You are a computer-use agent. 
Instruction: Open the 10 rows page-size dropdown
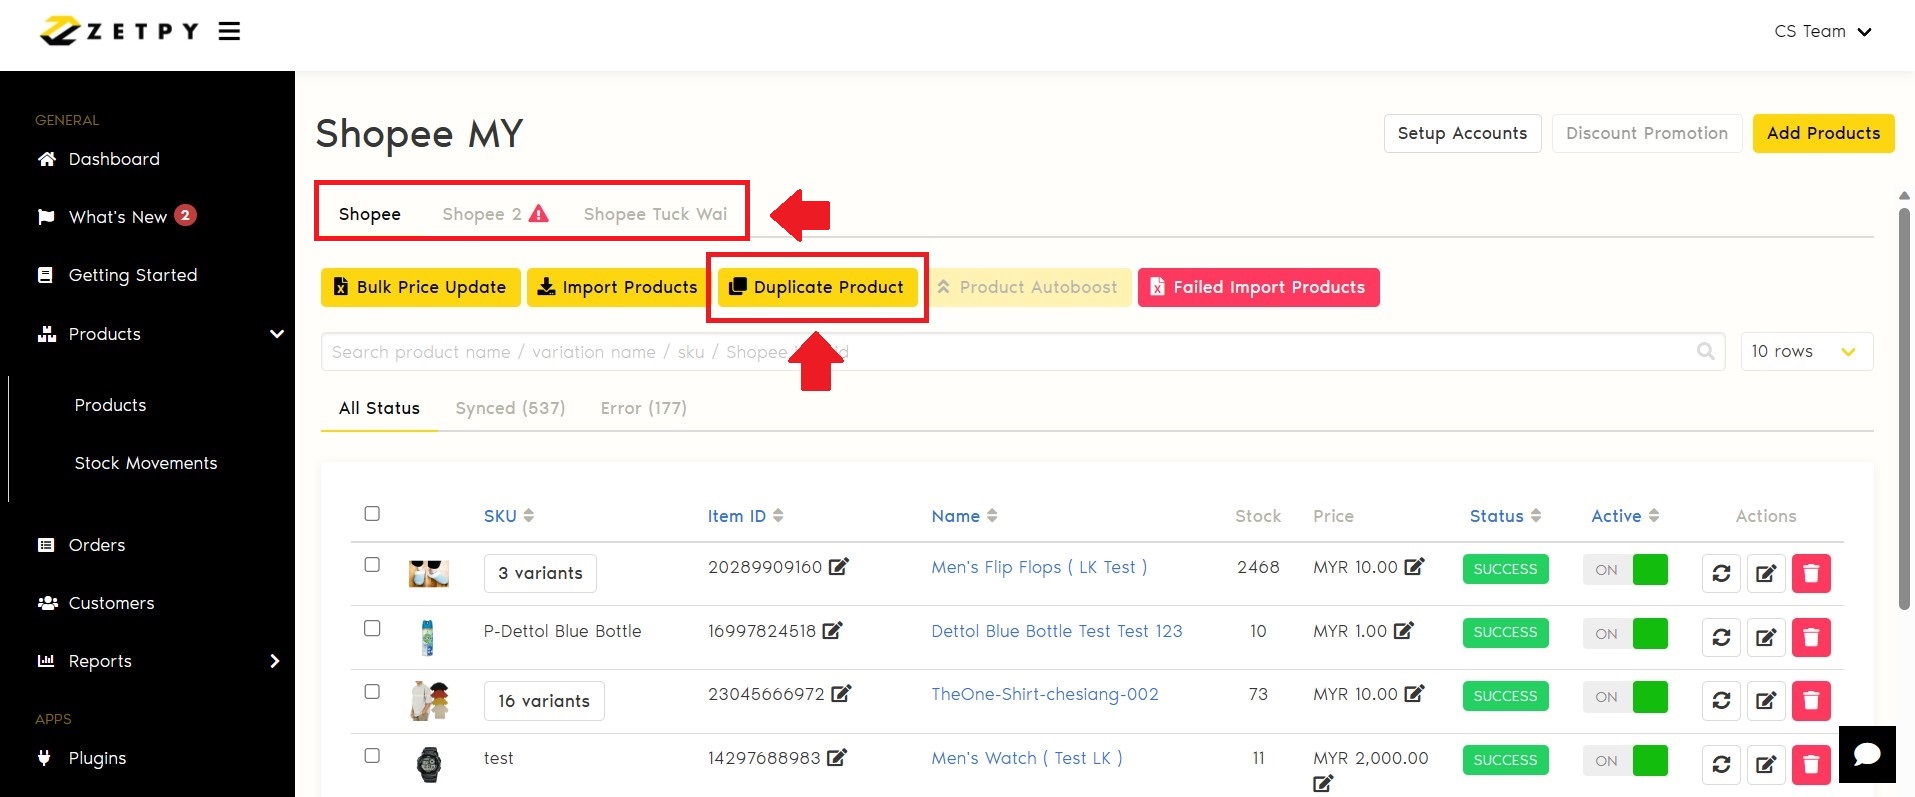click(x=1807, y=351)
